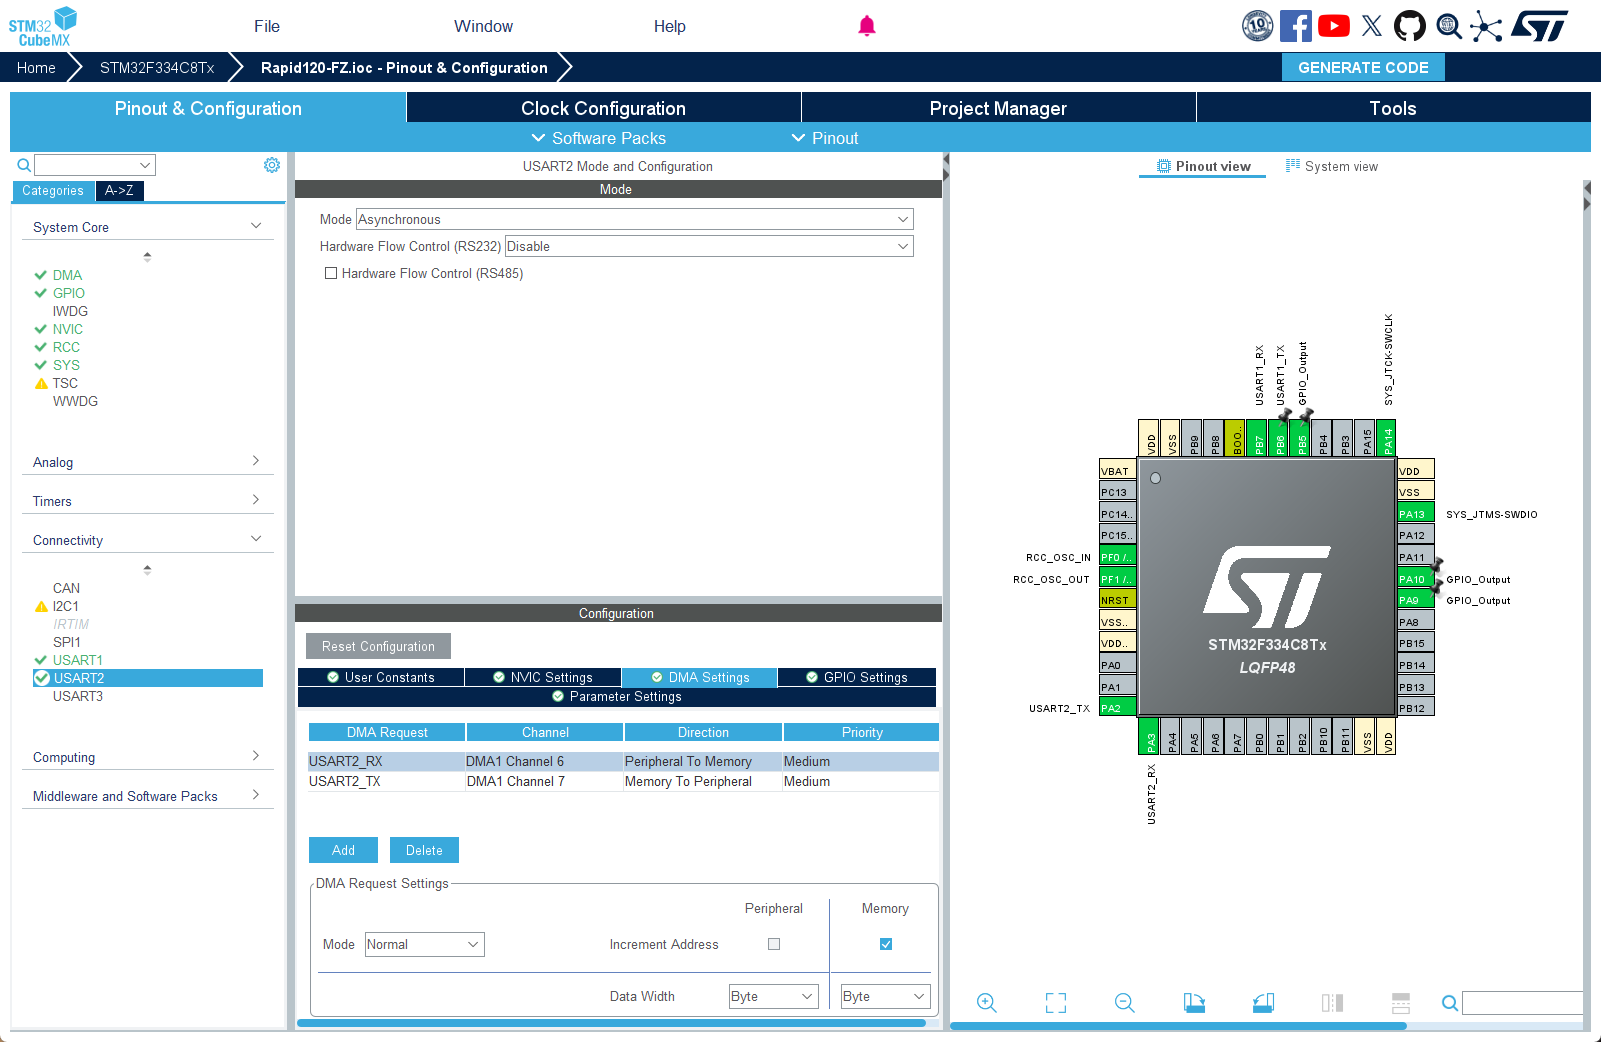The height and width of the screenshot is (1042, 1601).
Task: Open Hardware Flow Control (RS232) dropdown
Action: [x=709, y=246]
